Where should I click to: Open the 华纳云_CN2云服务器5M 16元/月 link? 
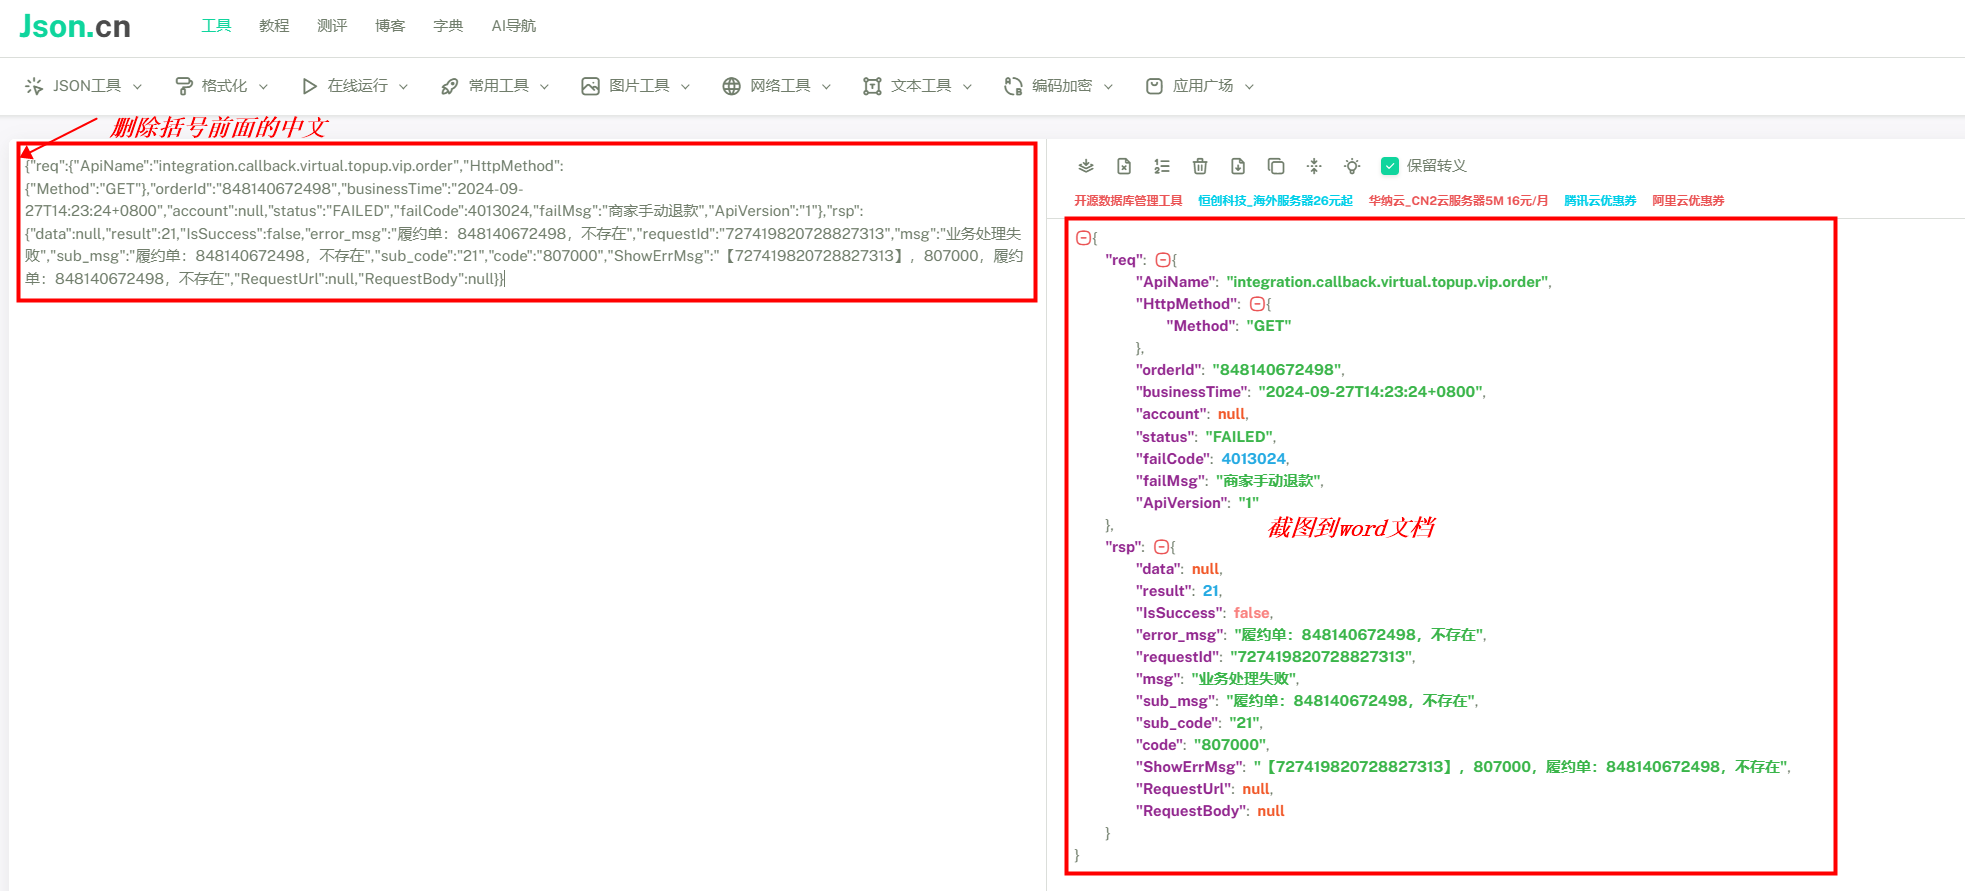point(1458,201)
